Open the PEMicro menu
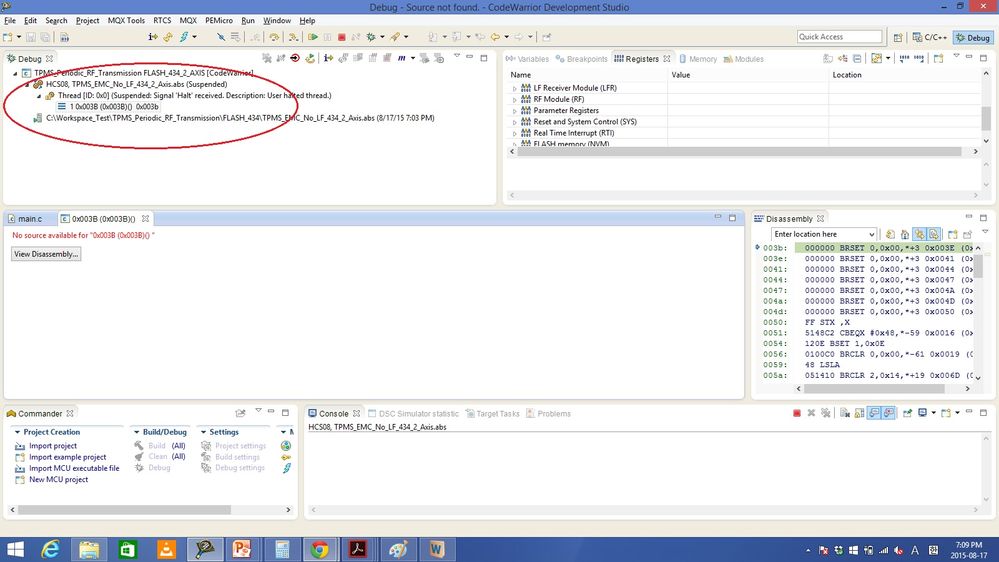Image resolution: width=999 pixels, height=562 pixels. click(219, 20)
